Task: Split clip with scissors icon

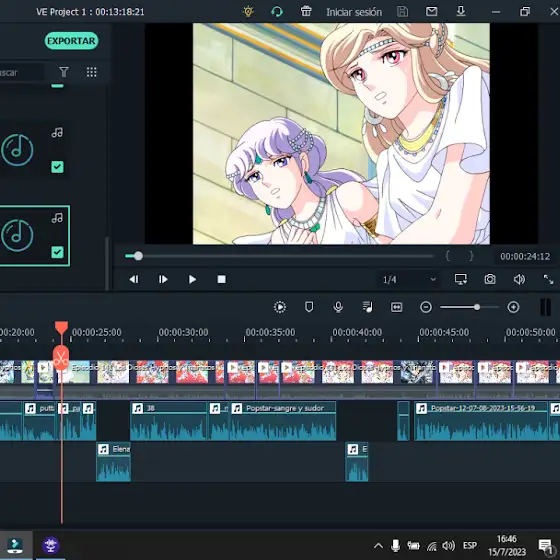Action: [61, 358]
